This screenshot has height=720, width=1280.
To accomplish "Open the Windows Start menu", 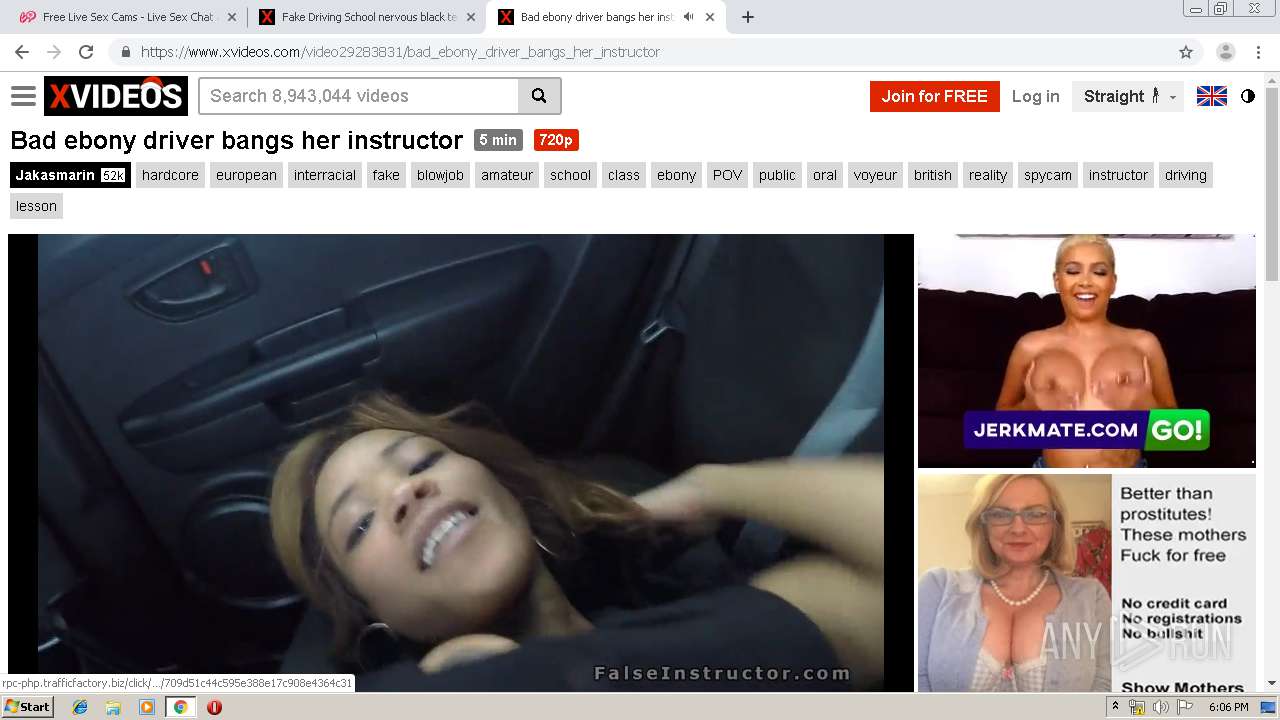I will pyautogui.click(x=27, y=707).
